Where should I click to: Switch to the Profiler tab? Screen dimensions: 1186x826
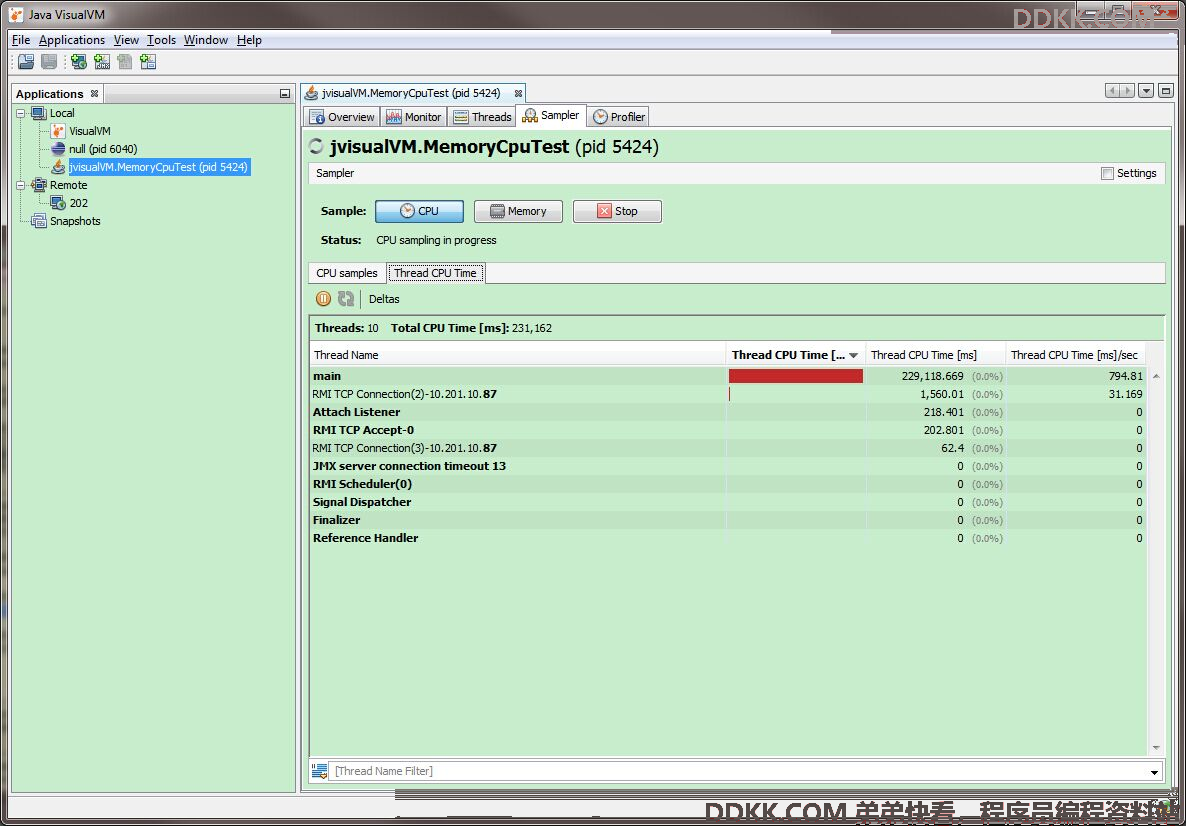pos(619,116)
